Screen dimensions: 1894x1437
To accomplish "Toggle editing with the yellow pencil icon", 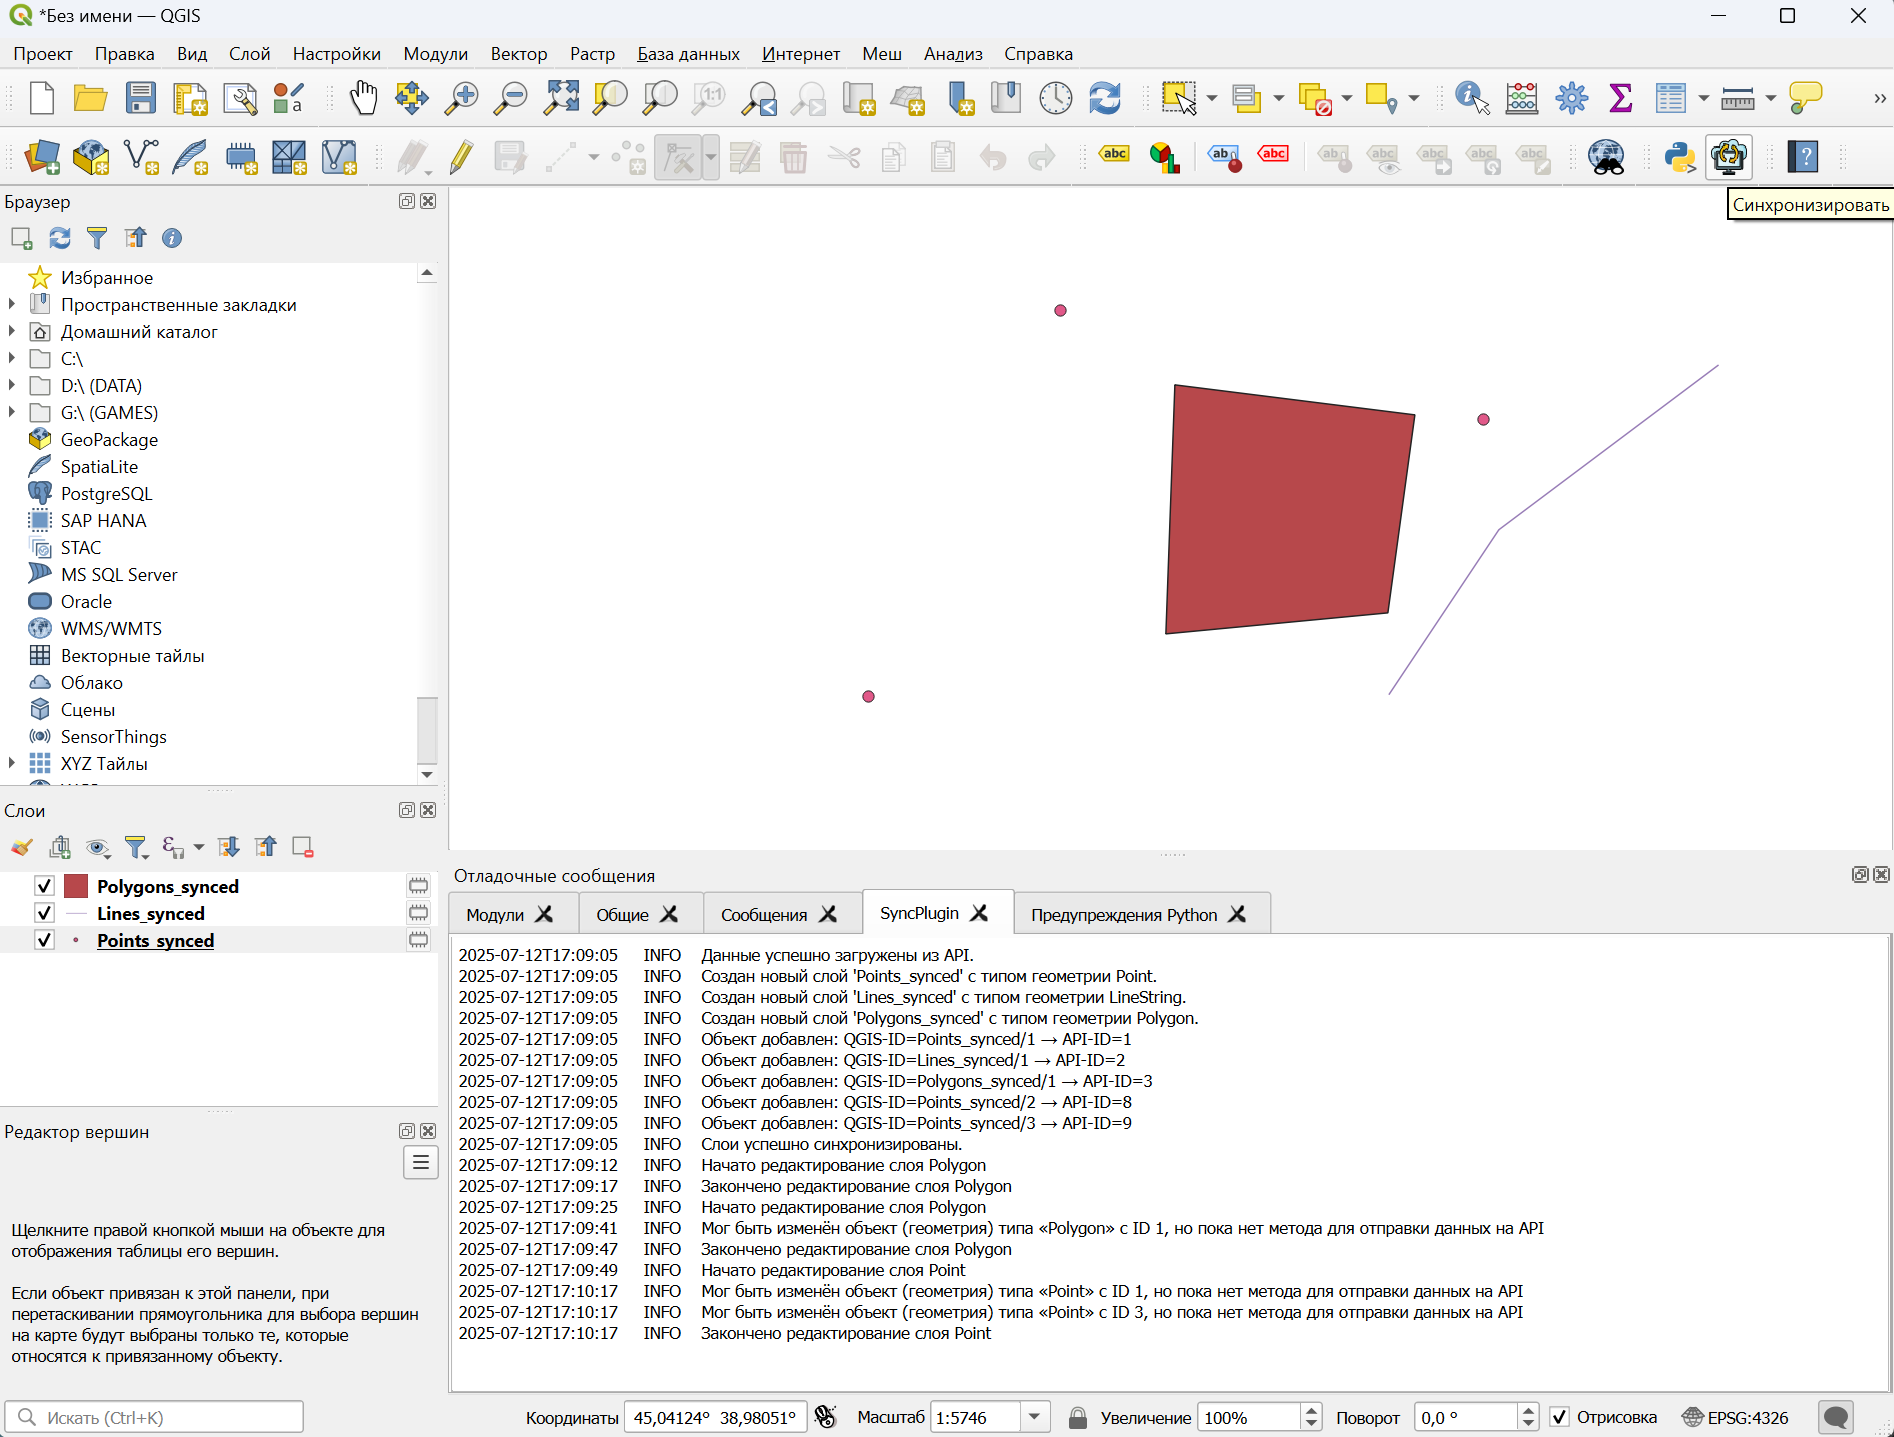I will point(461,157).
